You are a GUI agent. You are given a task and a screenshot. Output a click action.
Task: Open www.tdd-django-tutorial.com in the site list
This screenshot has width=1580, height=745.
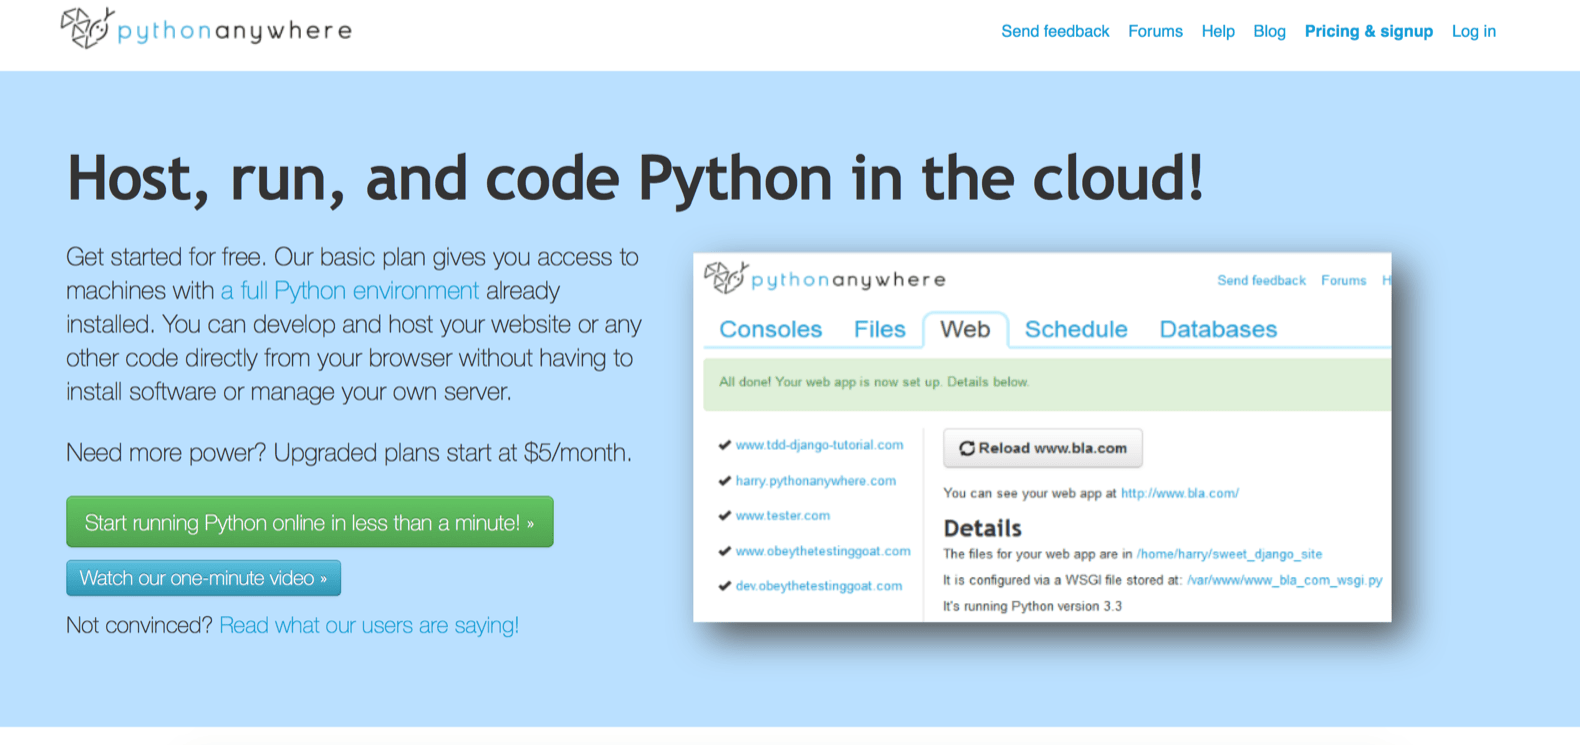(x=819, y=445)
